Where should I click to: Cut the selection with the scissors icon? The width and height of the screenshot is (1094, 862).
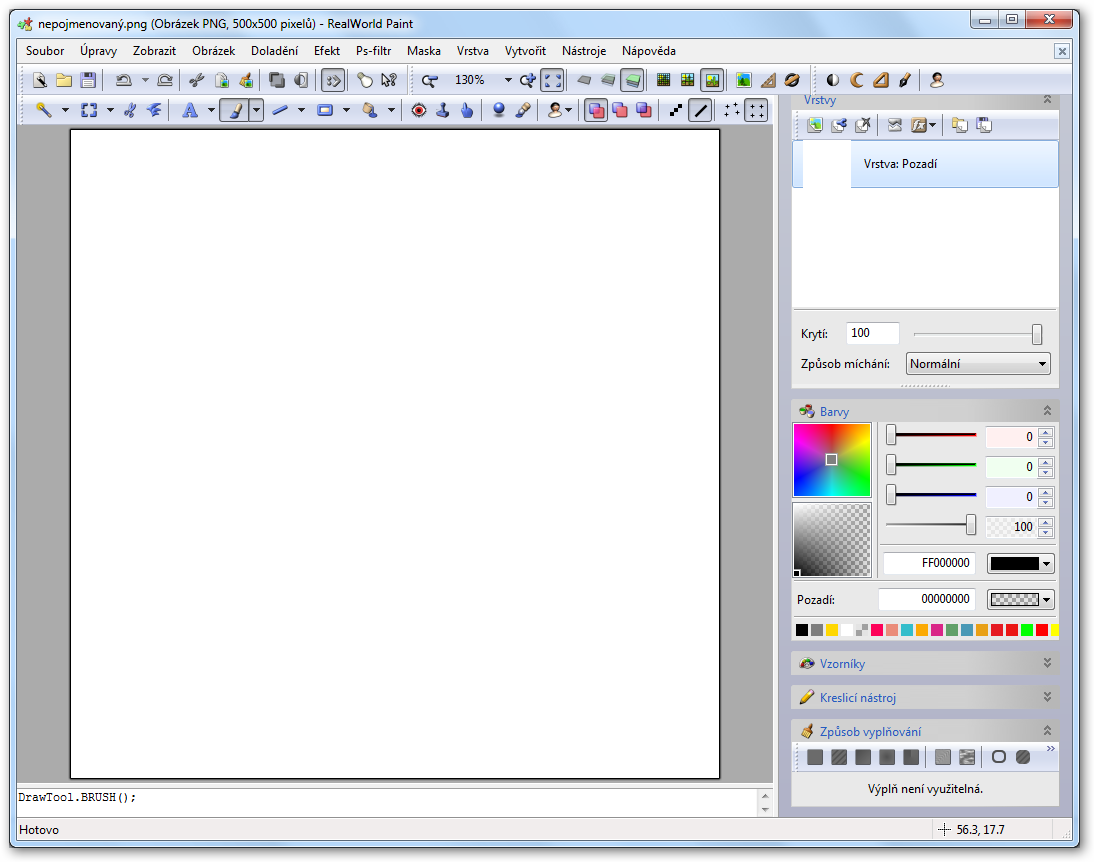coord(197,80)
